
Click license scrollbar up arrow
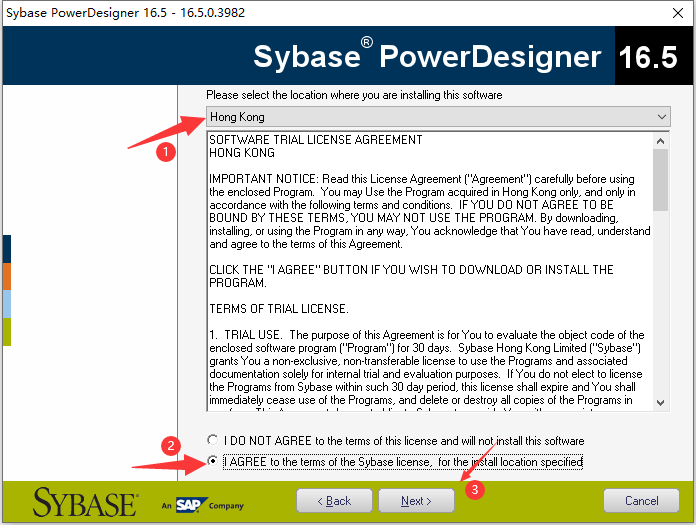click(x=660, y=141)
